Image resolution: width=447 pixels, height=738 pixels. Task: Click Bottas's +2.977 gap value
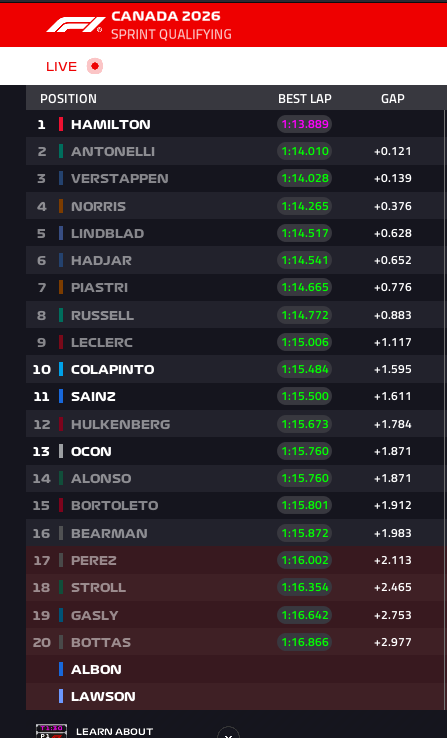392,642
